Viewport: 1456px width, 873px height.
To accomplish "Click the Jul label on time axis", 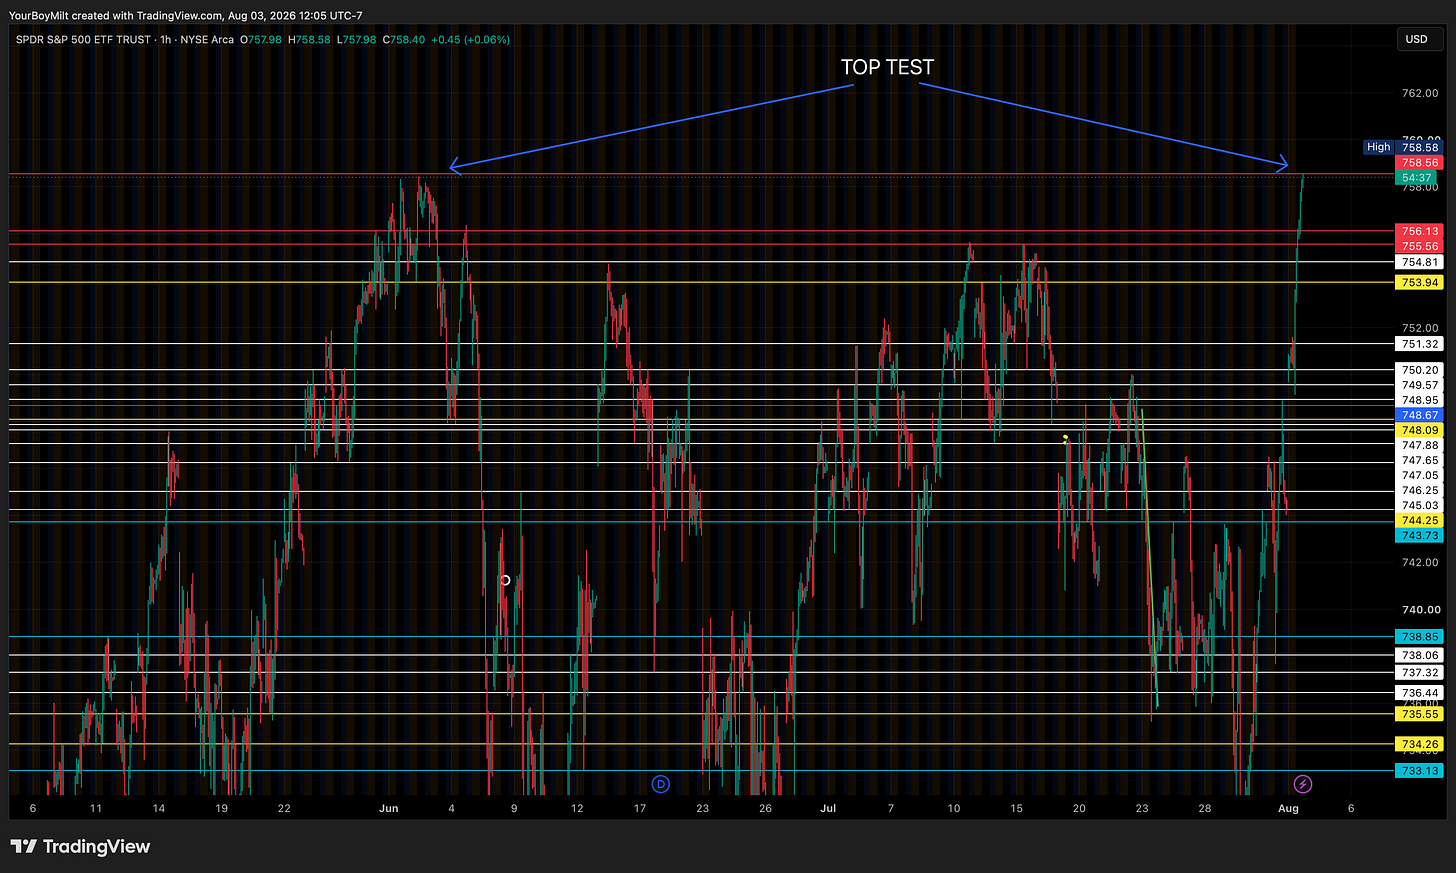I will point(828,808).
